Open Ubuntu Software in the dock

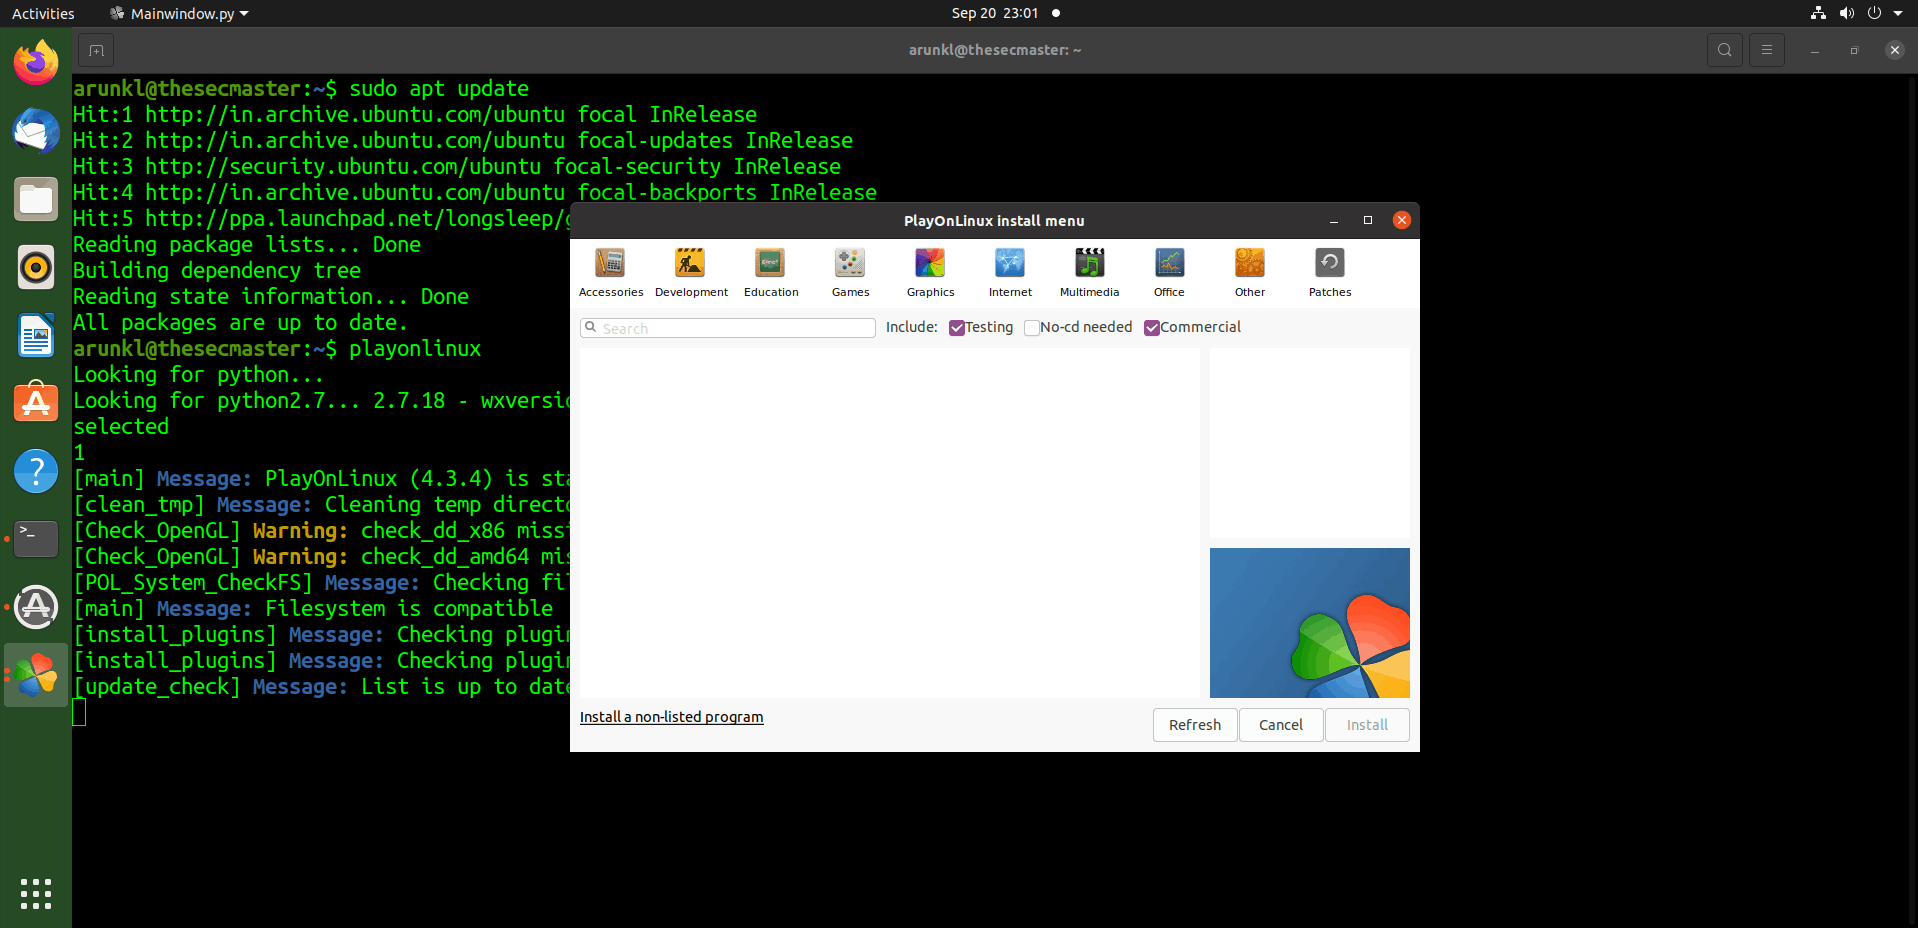click(36, 403)
